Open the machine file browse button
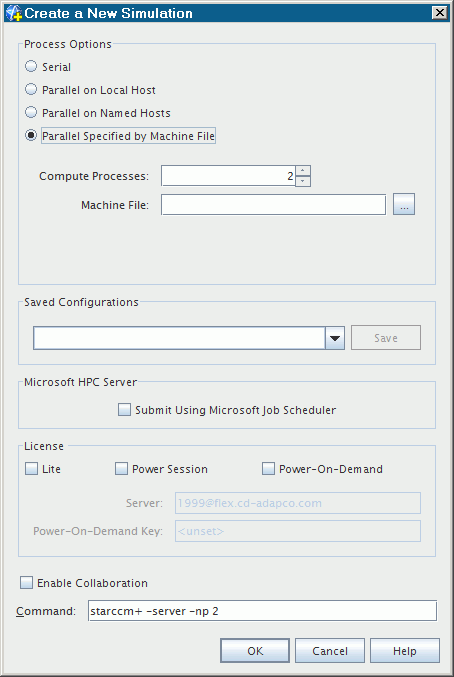The height and width of the screenshot is (677, 454). pyautogui.click(x=404, y=204)
